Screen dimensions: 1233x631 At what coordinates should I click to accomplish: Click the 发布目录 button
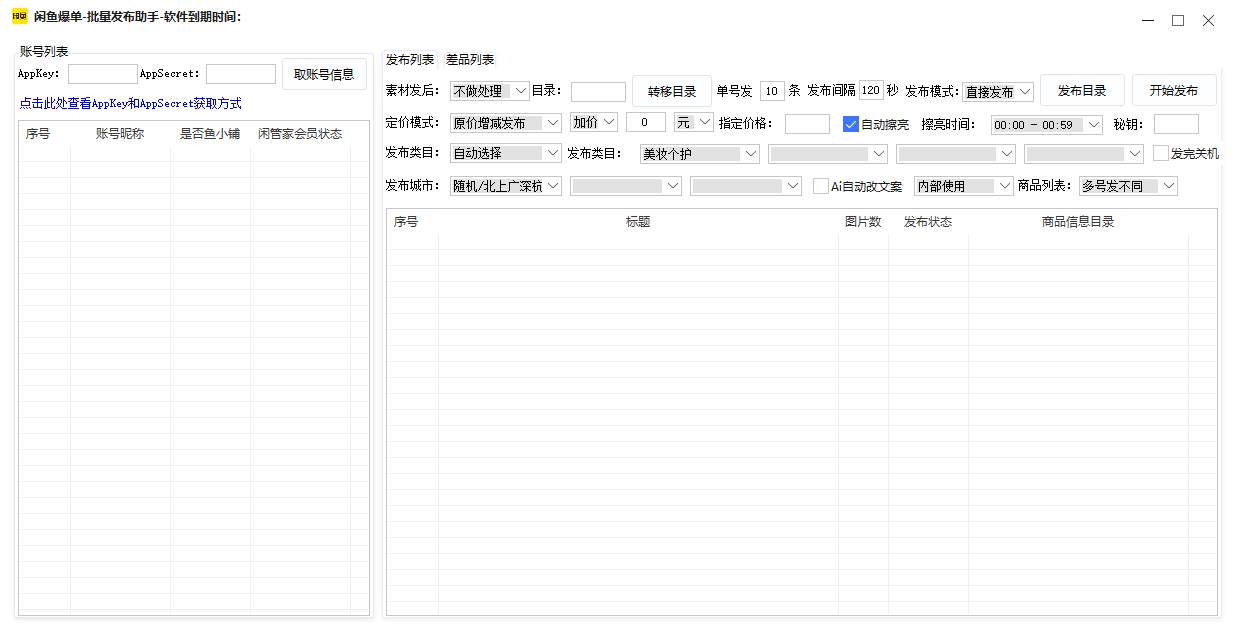tap(1082, 90)
